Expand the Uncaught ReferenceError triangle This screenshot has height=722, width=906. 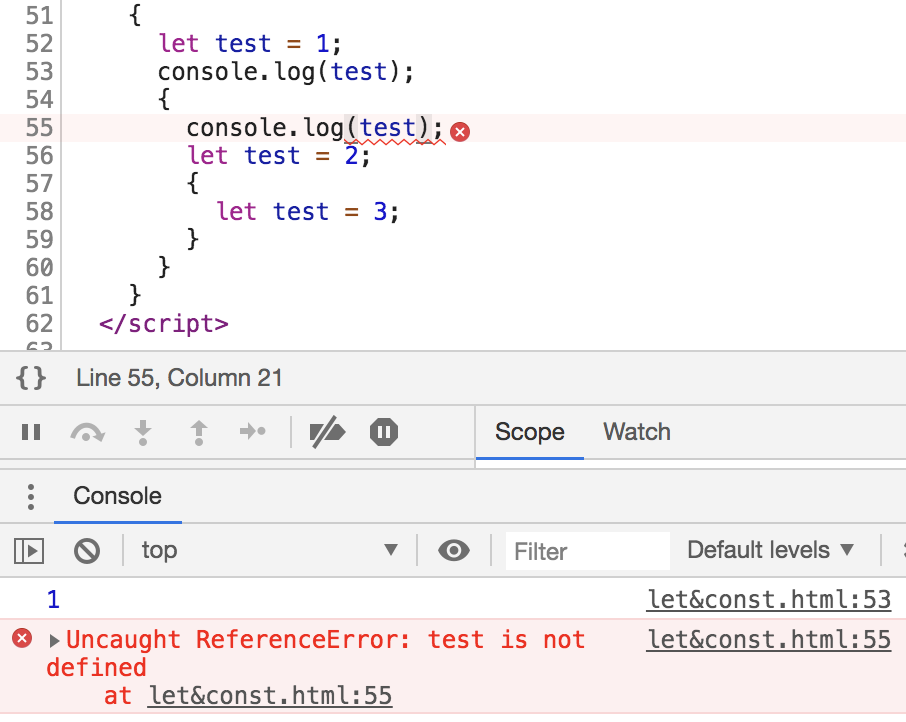(x=54, y=640)
